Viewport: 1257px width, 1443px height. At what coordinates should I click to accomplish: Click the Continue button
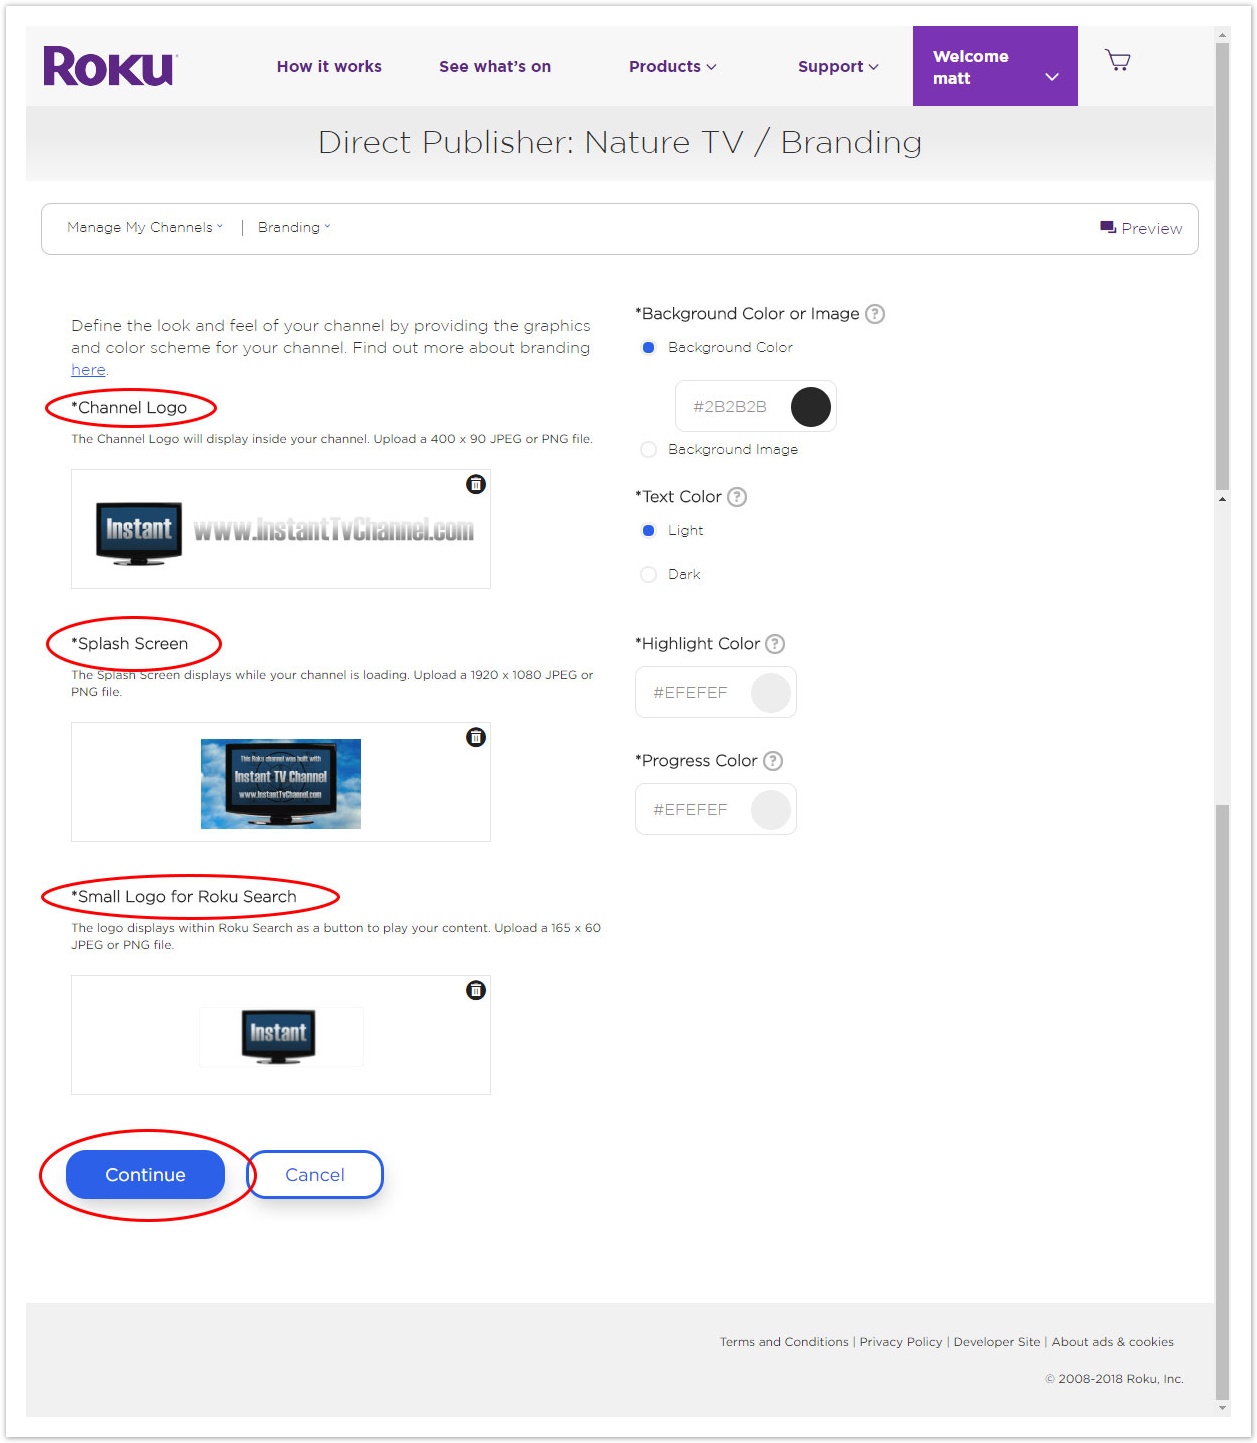tap(145, 1174)
